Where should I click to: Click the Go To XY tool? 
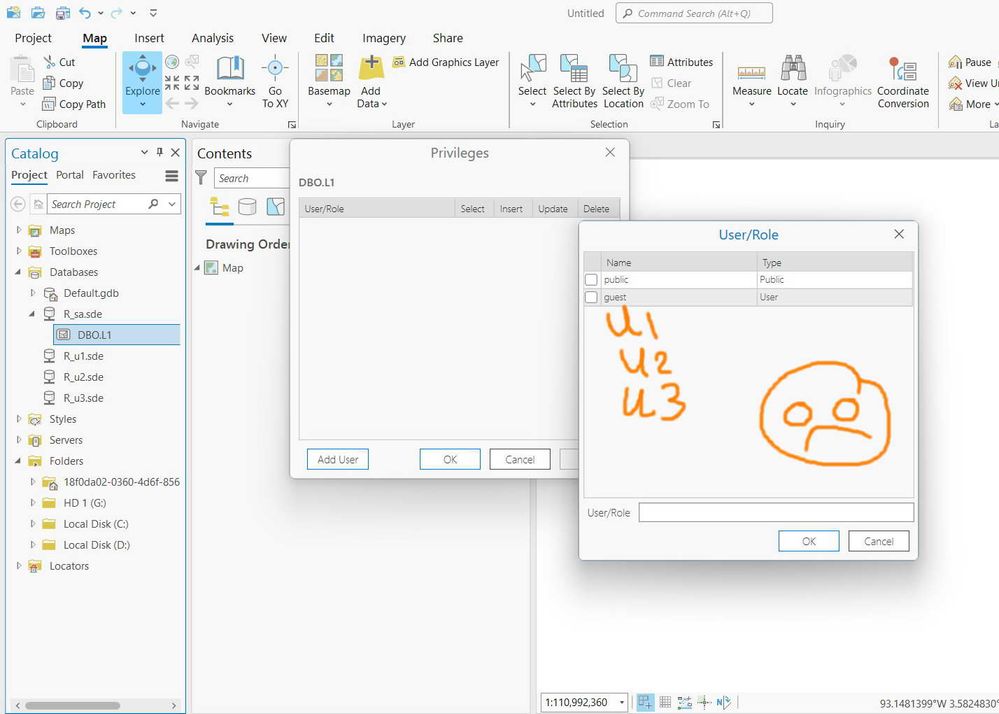point(275,82)
